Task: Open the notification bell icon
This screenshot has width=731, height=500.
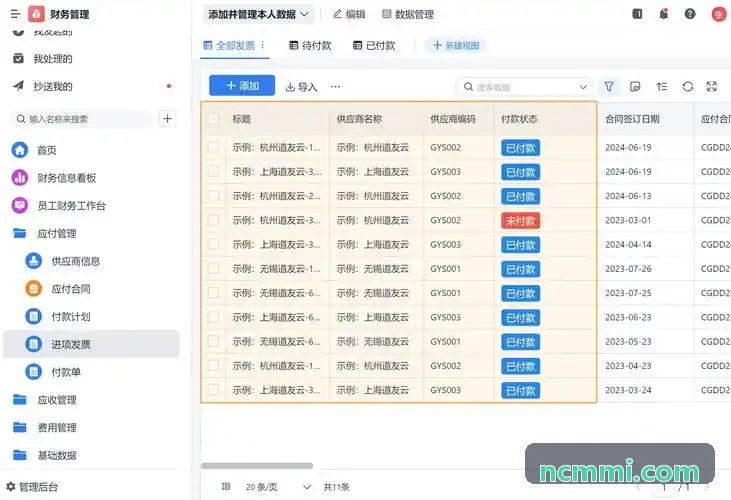Action: 663,14
